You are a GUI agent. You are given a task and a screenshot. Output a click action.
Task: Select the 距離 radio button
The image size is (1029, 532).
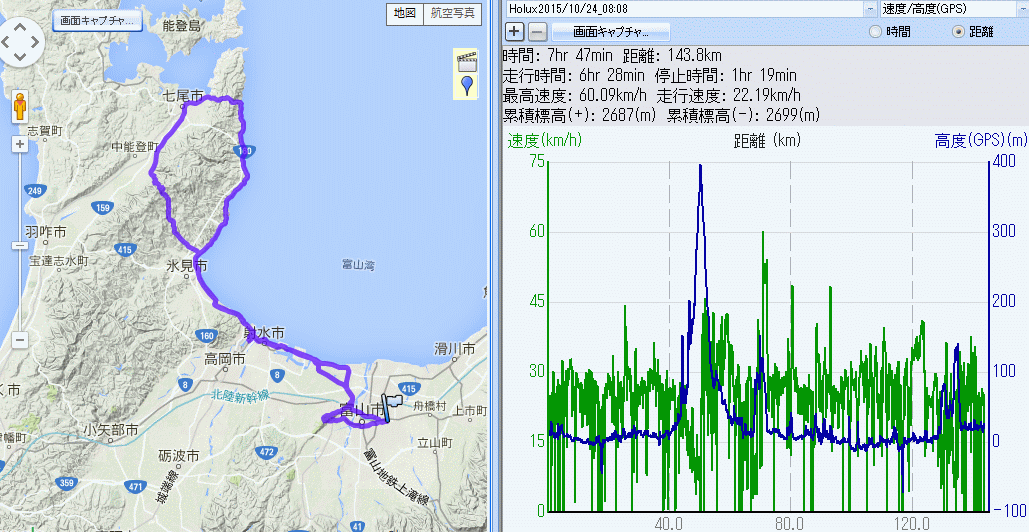(959, 32)
